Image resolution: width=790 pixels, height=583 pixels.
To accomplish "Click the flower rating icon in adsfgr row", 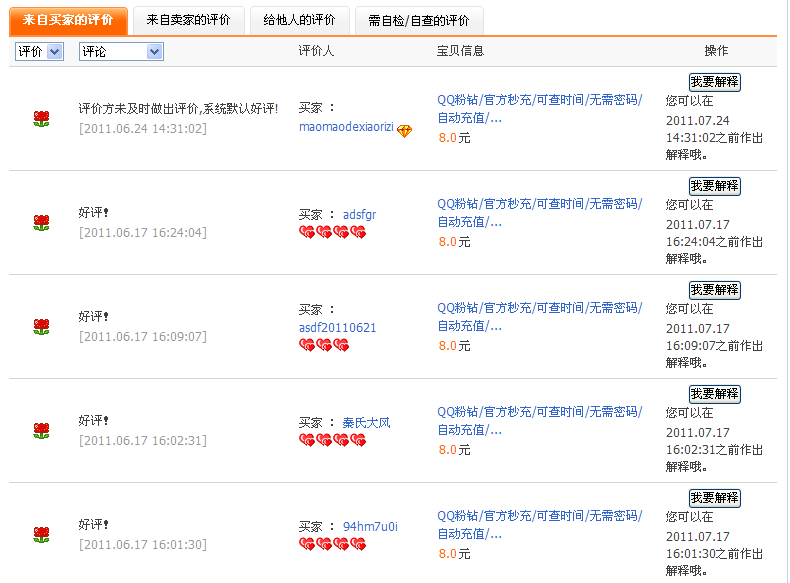I will click(x=41, y=223).
